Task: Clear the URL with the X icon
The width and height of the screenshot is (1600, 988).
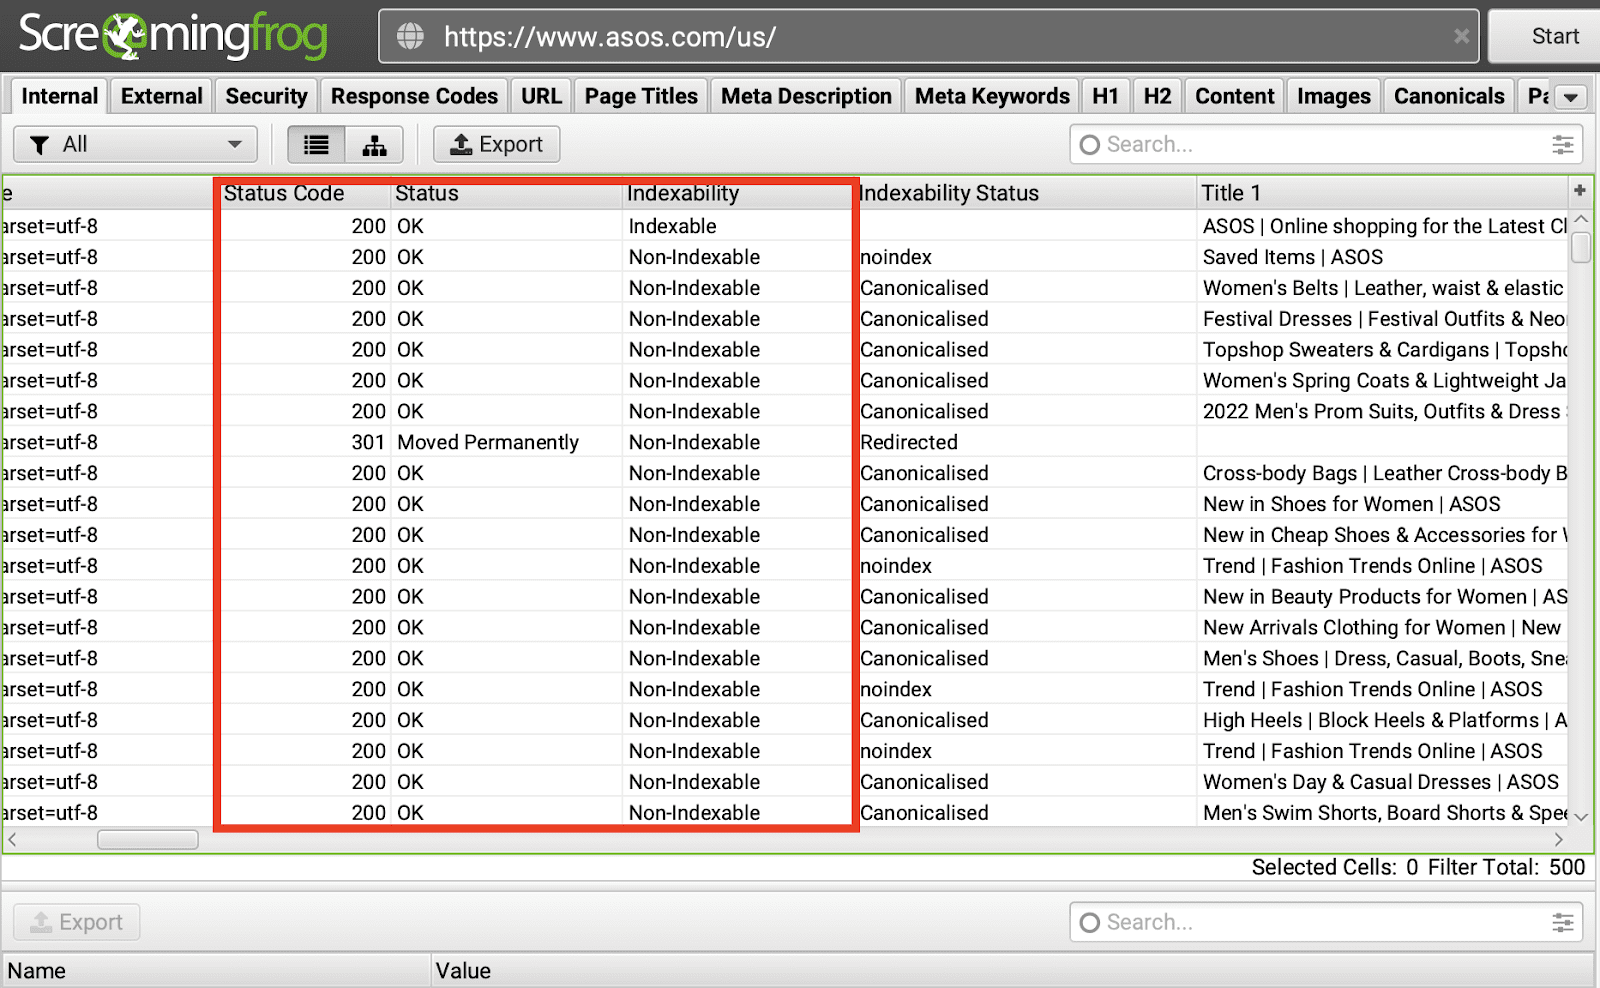Action: coord(1461,37)
